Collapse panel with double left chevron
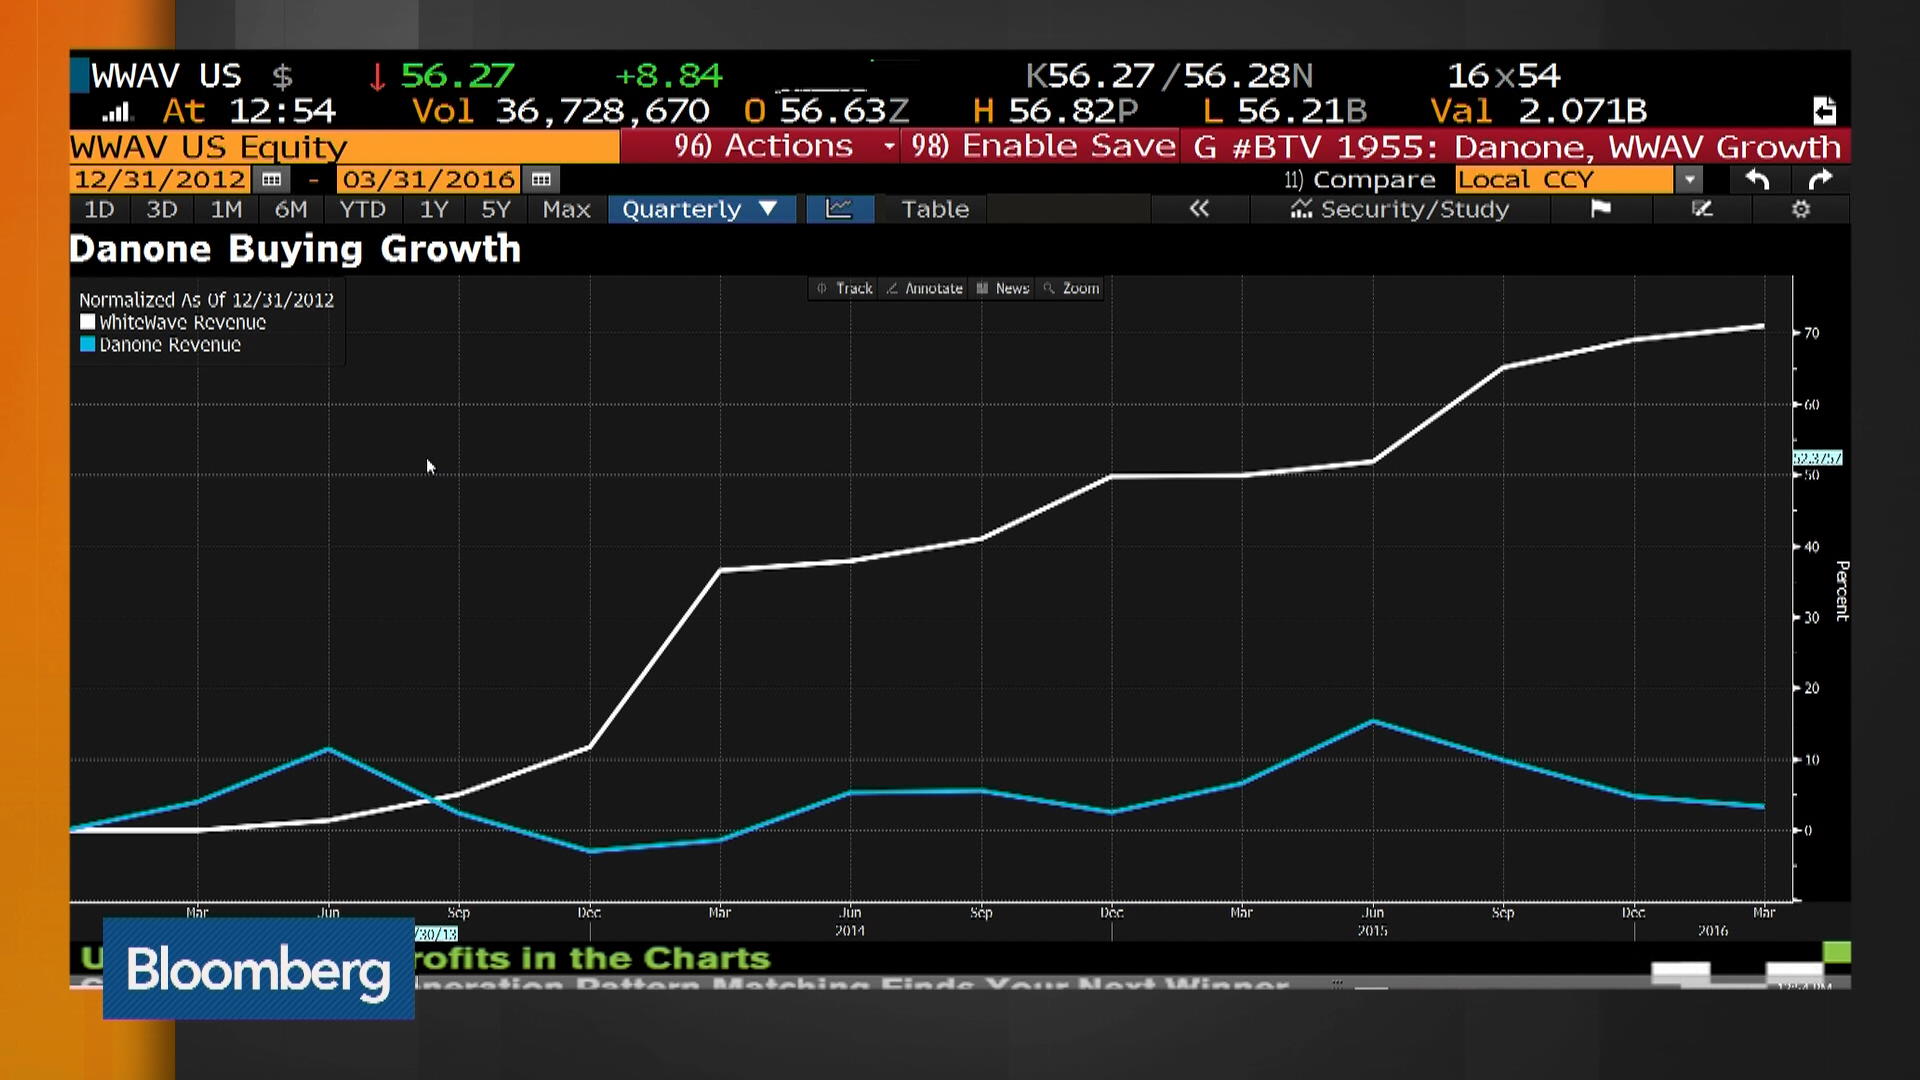Screen dimensions: 1920x1080 coord(1199,209)
